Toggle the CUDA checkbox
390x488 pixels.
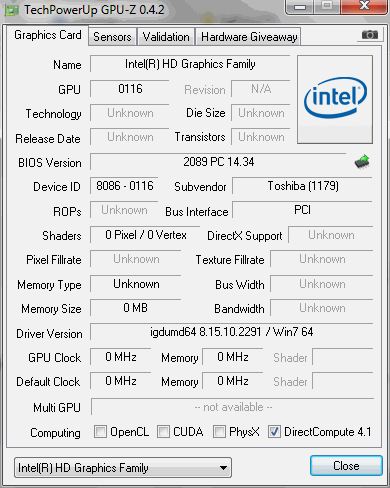tap(163, 431)
